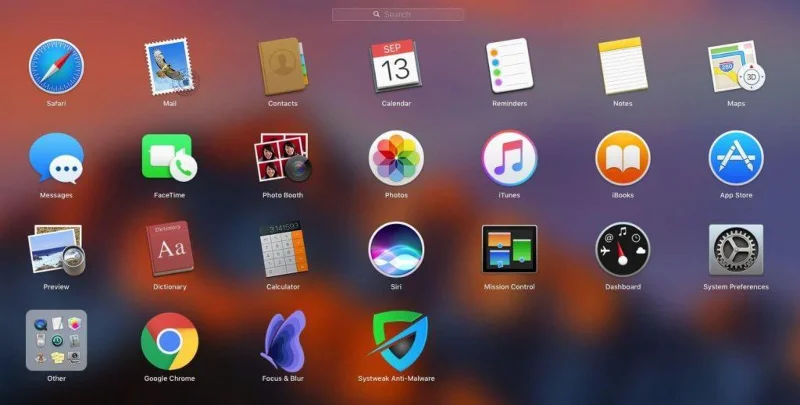Launch iBooks
The height and width of the screenshot is (405, 800).
pos(622,158)
